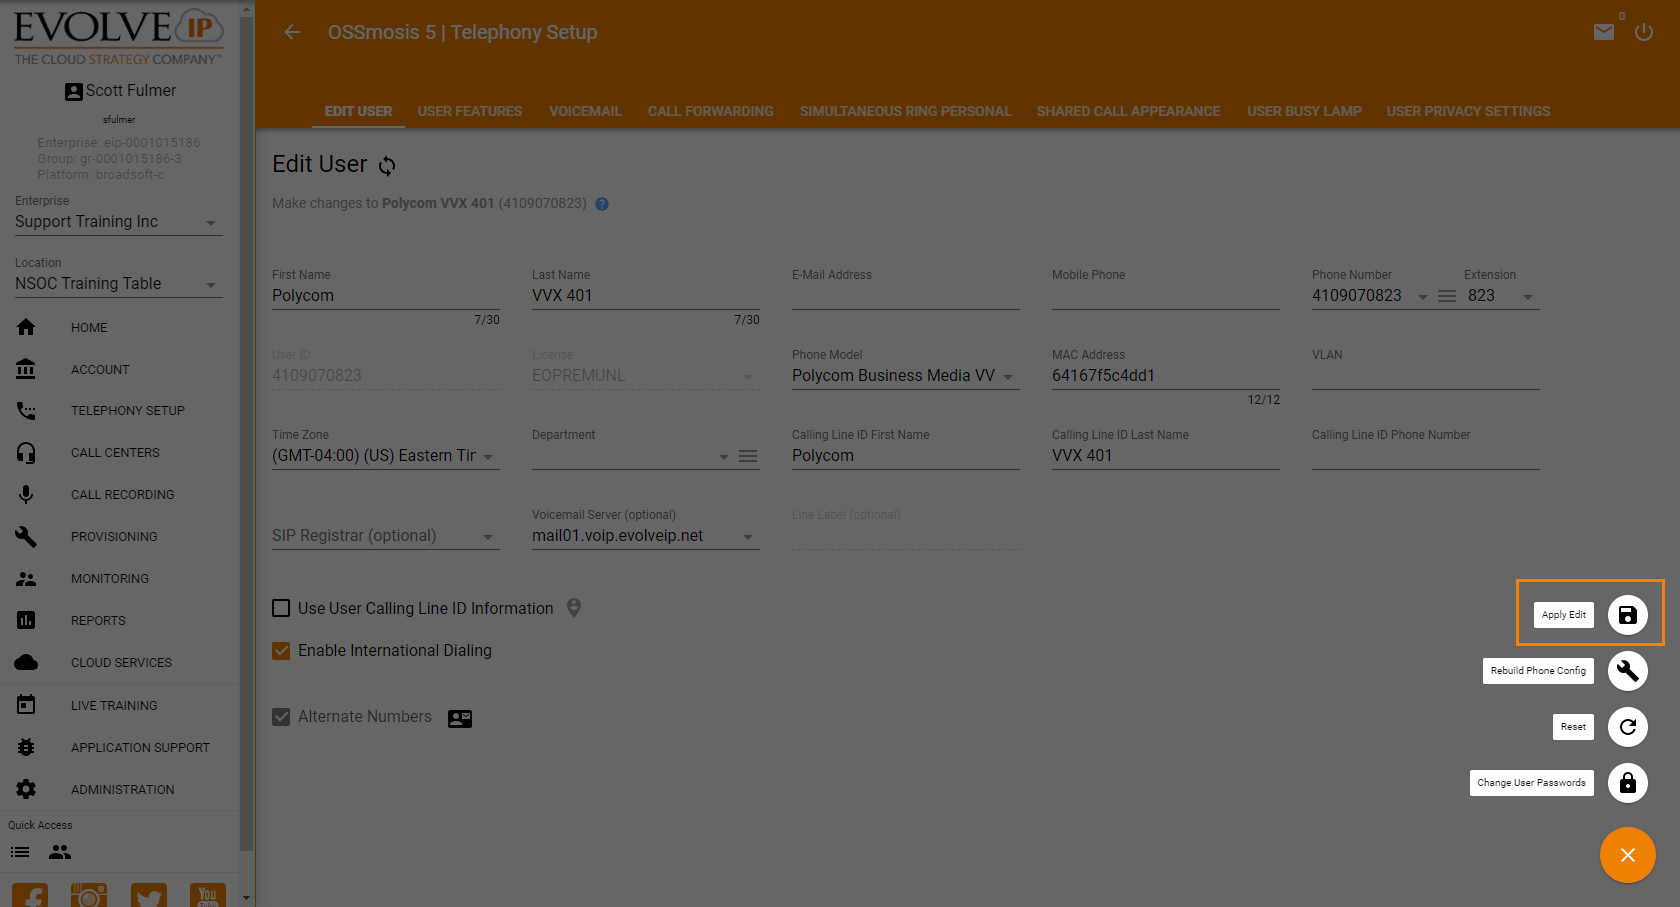Click the power logout icon
Viewport: 1680px width, 907px height.
click(x=1644, y=32)
